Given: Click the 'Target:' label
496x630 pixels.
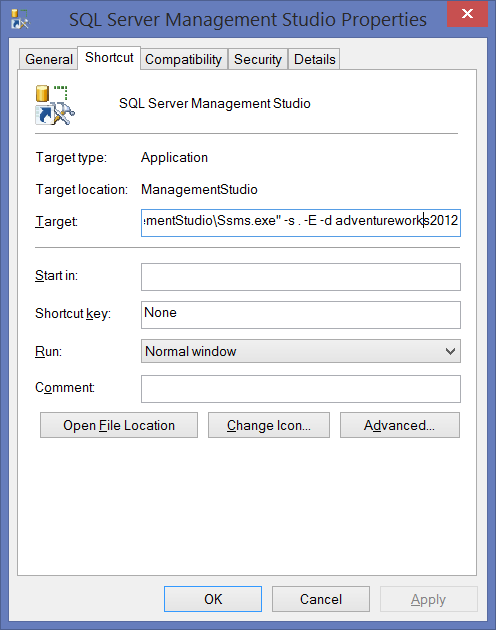Looking at the screenshot, I should point(56,221).
